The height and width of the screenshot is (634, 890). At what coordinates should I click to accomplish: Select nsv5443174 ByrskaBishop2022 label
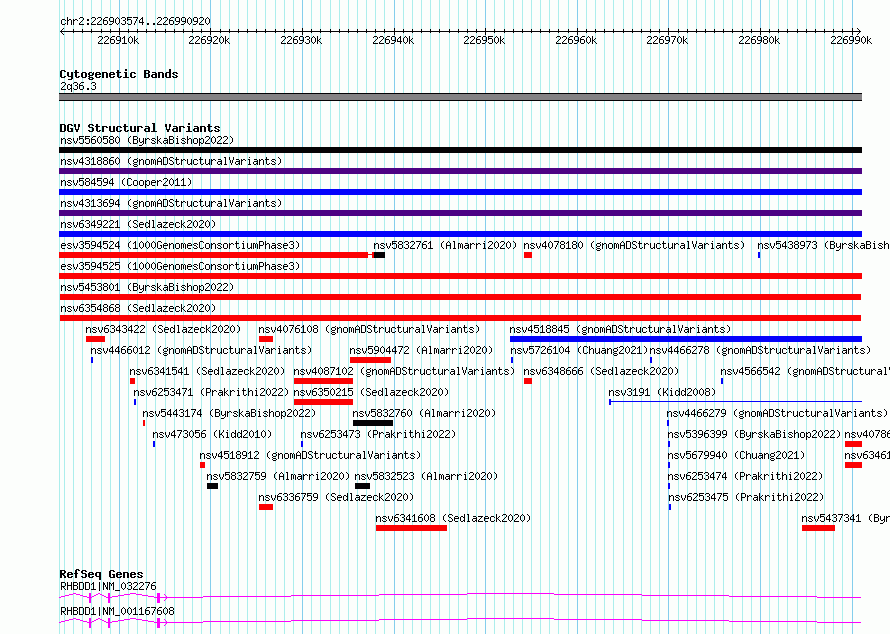[x=229, y=413]
